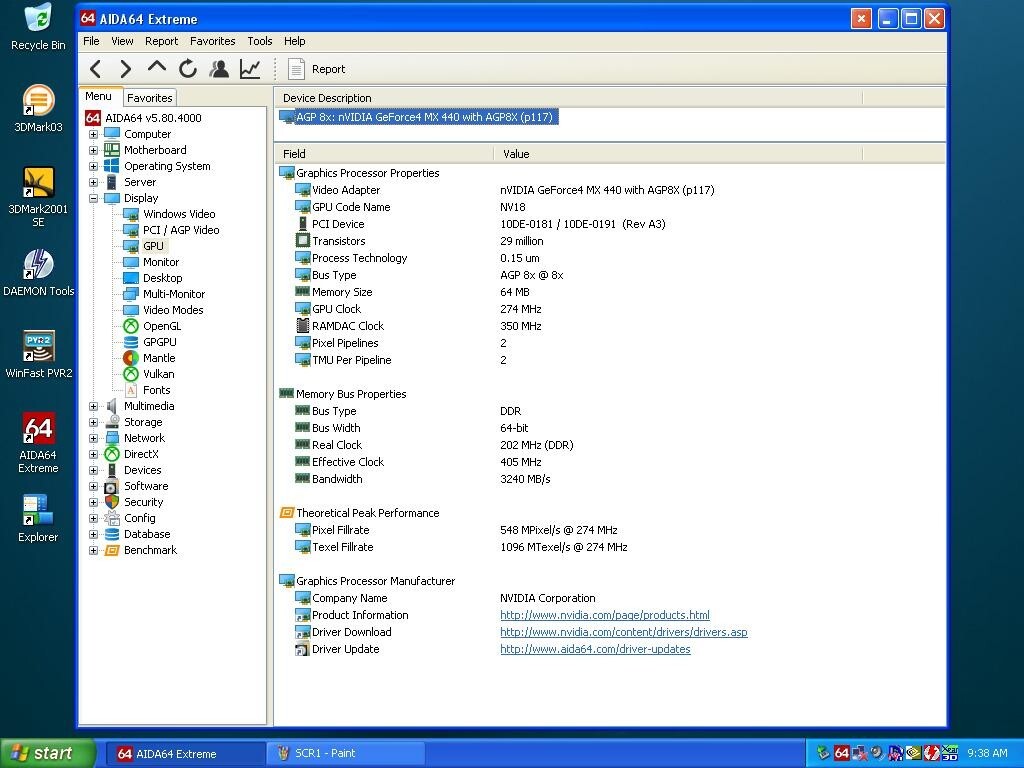This screenshot has width=1024, height=768.
Task: Expand the Motherboard tree node
Action: [x=93, y=150]
